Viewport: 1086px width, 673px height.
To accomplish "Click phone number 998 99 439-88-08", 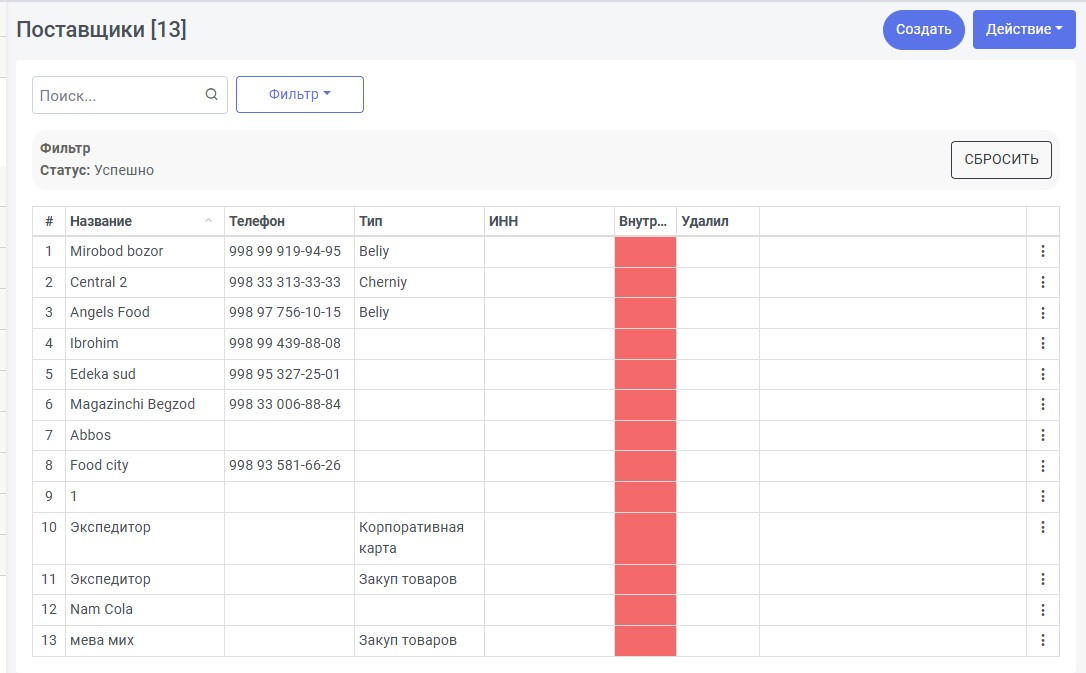I will pyautogui.click(x=285, y=343).
